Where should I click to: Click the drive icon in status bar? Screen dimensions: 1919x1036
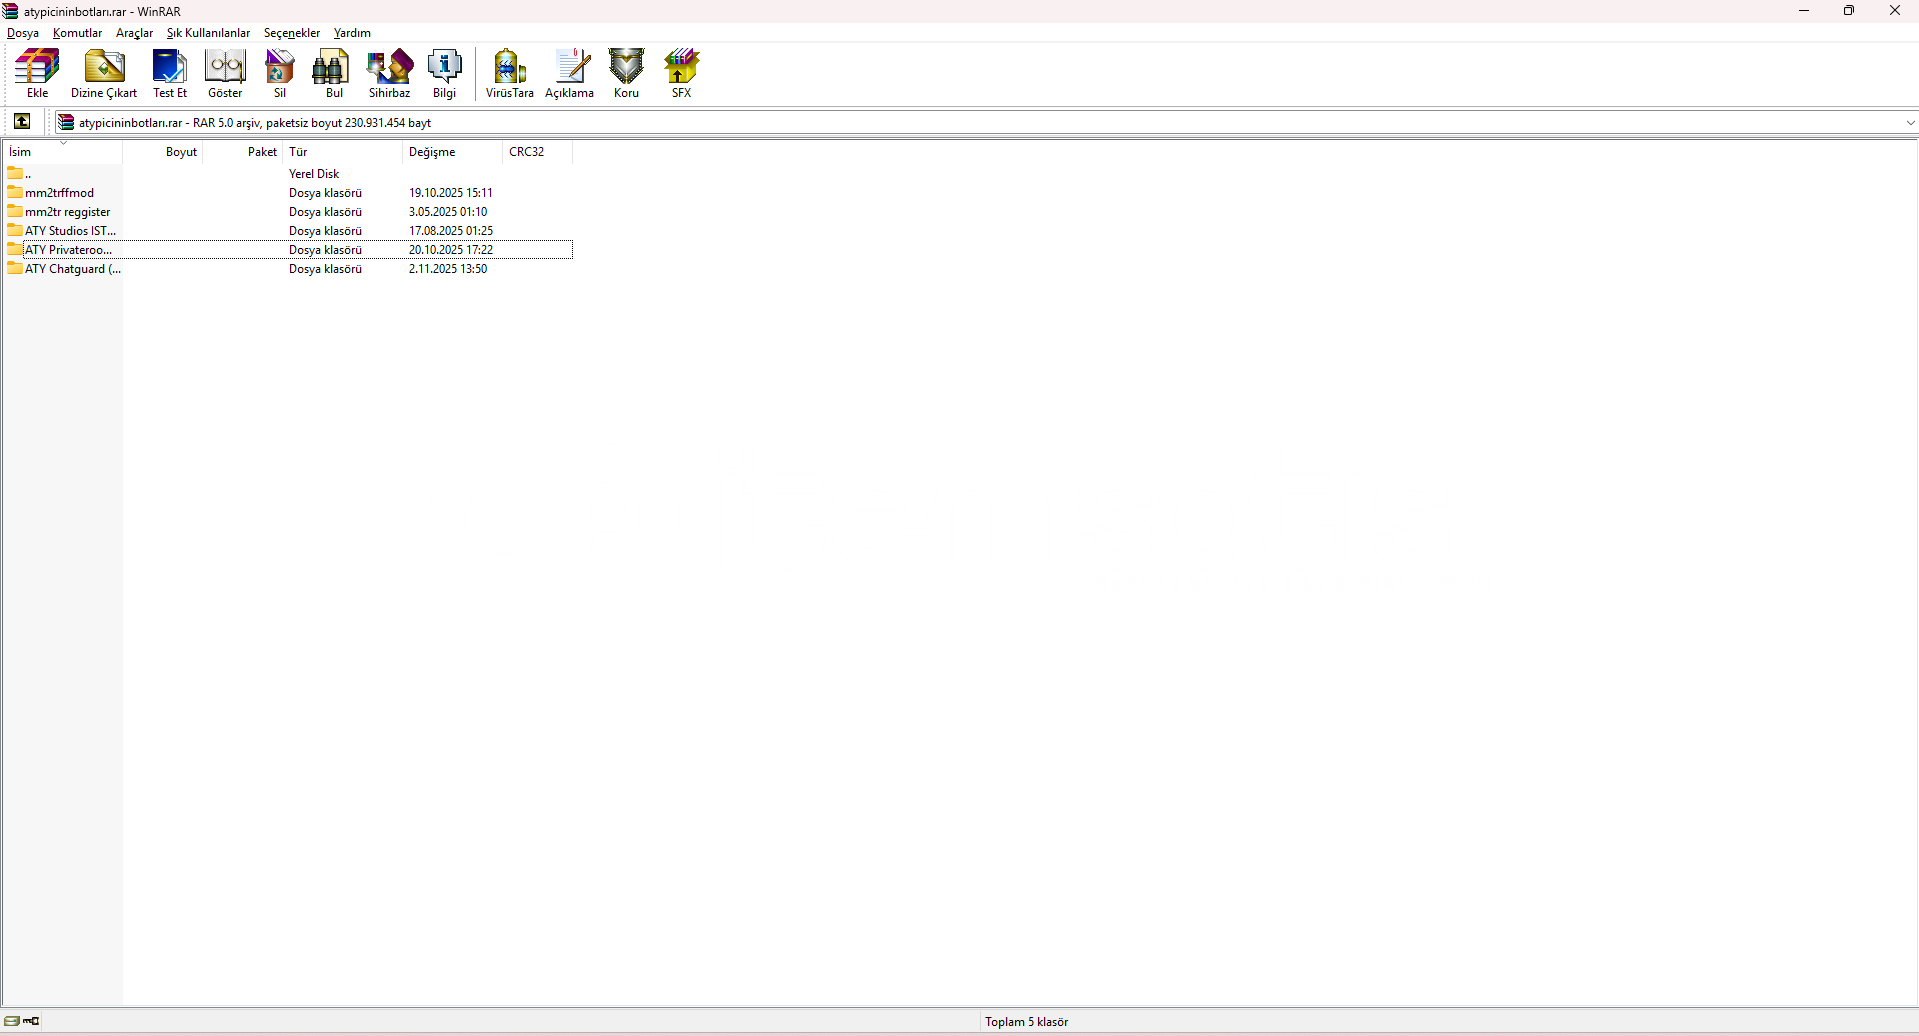[12, 1021]
